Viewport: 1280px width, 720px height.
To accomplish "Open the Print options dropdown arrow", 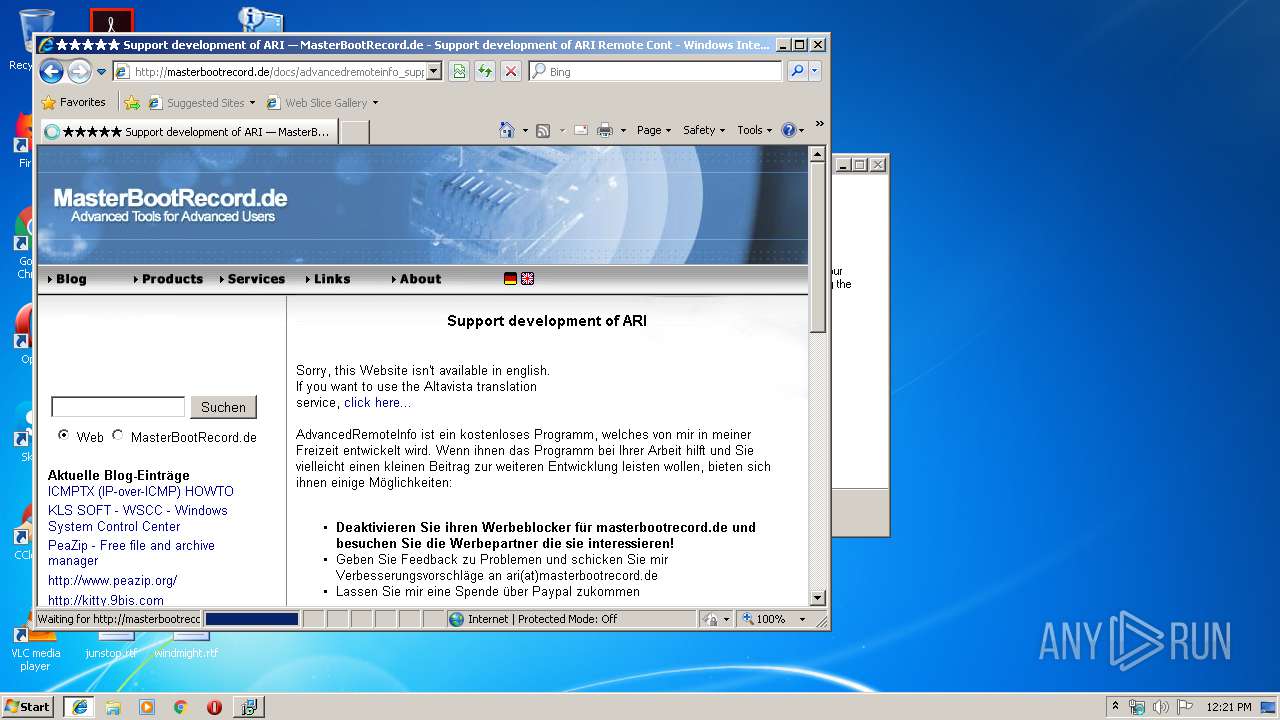I will [623, 130].
